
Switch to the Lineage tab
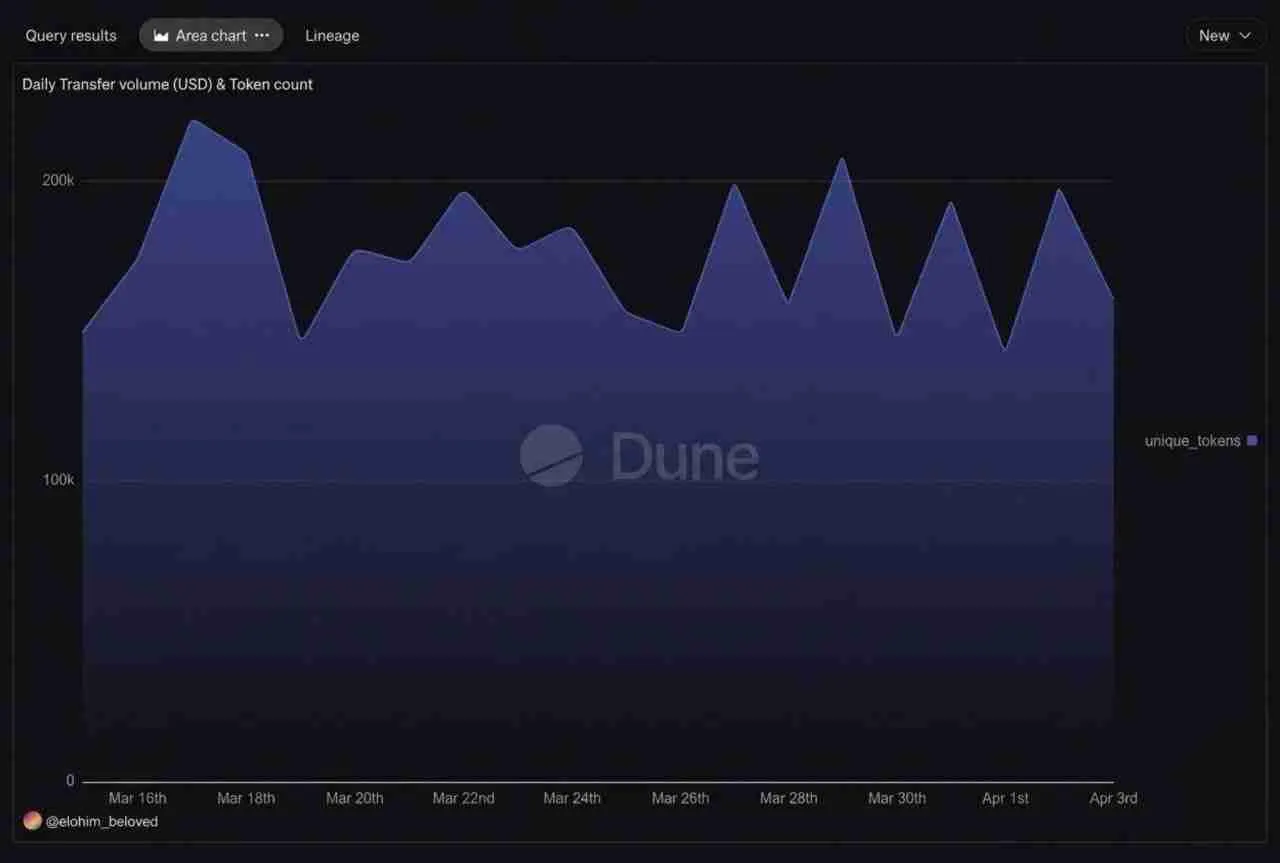tap(332, 35)
